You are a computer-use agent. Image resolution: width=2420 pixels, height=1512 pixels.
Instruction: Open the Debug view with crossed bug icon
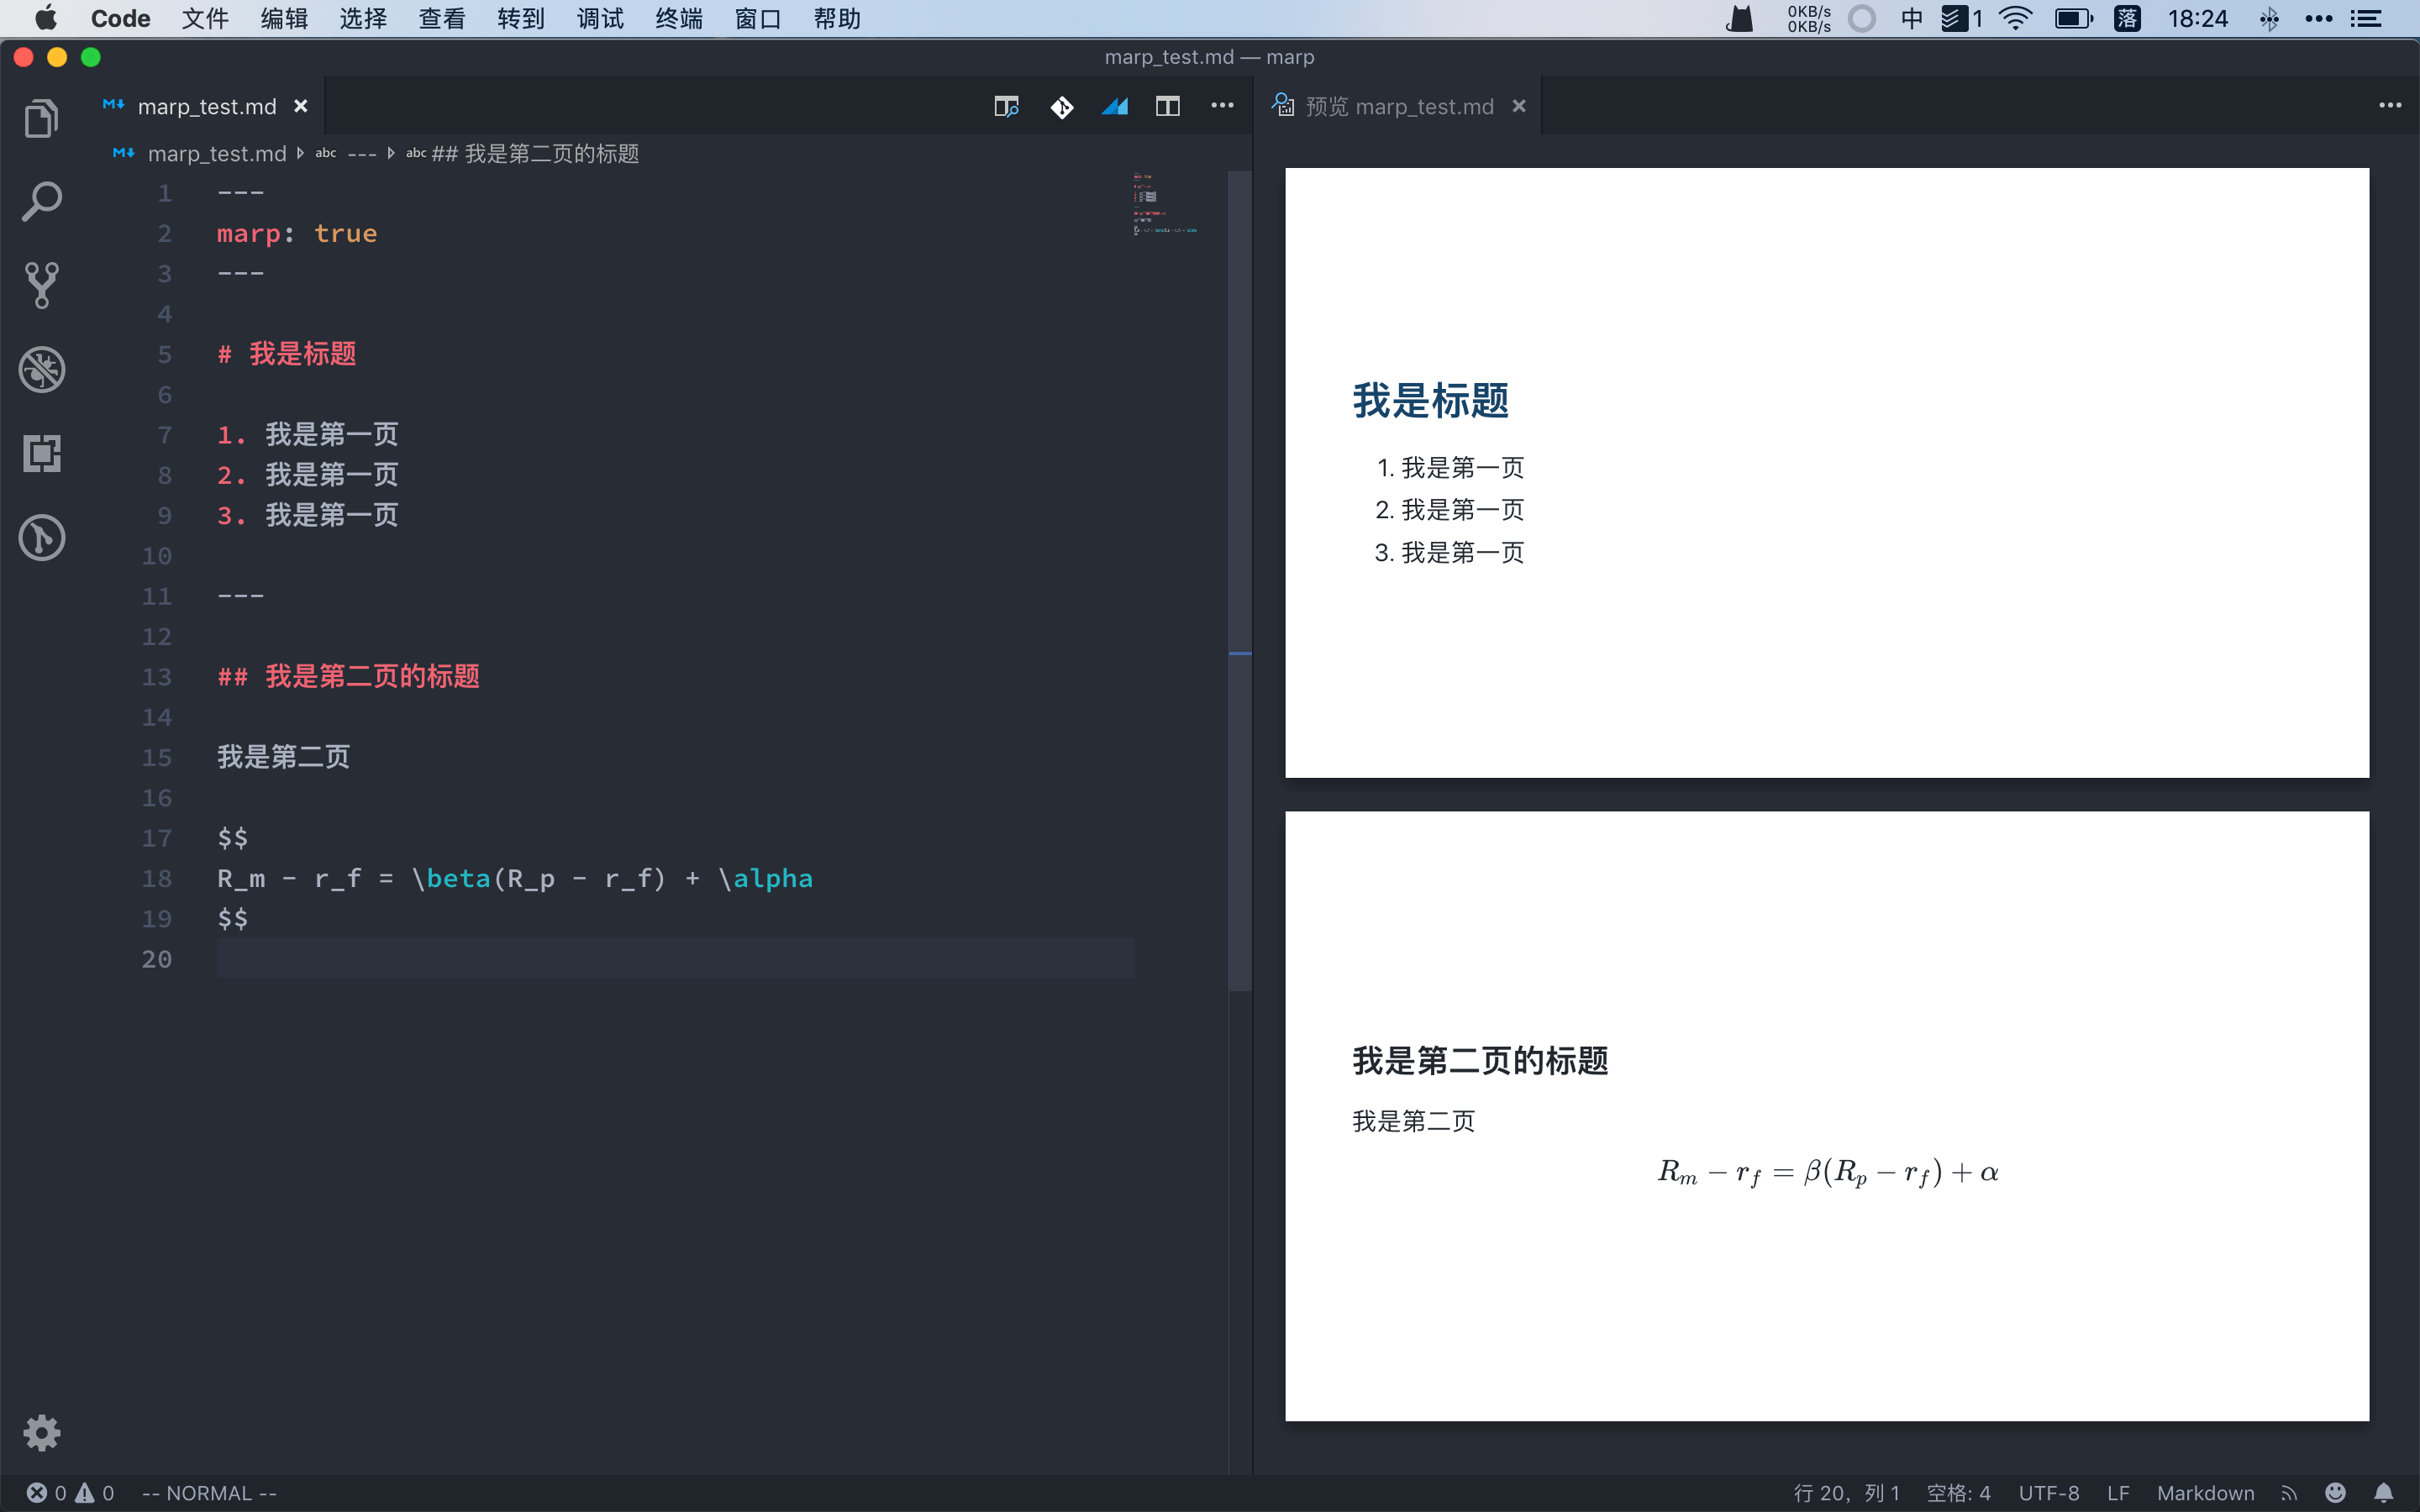(41, 370)
